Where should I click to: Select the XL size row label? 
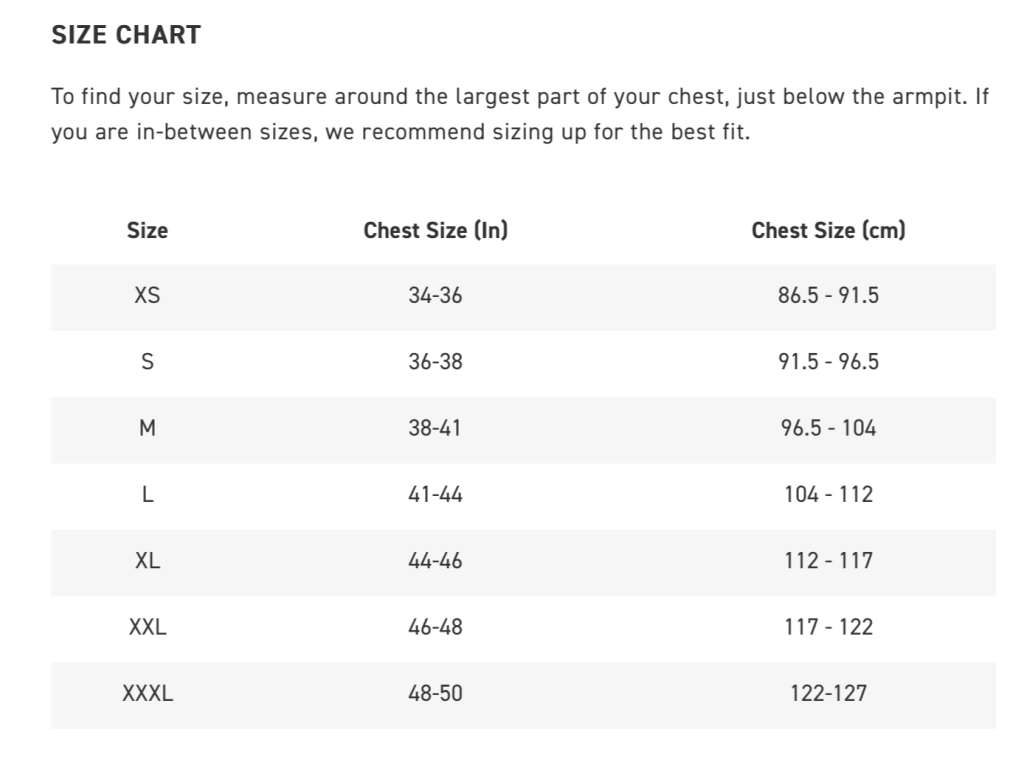point(147,561)
